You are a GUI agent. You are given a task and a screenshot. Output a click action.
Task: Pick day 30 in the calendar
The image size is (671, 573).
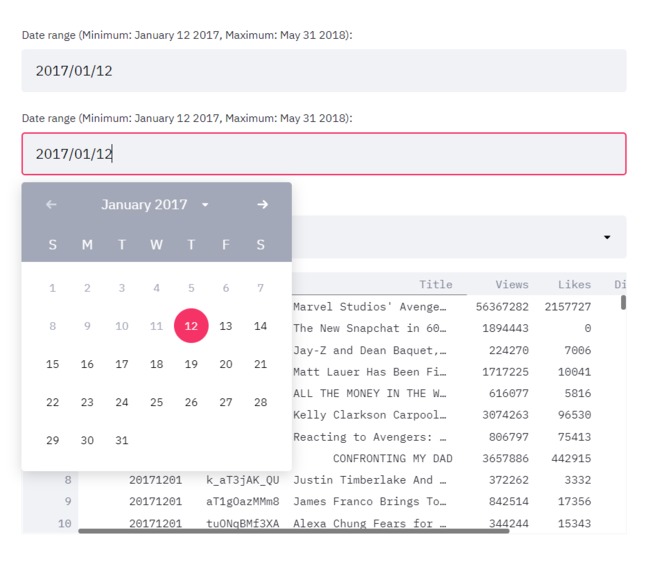click(x=87, y=440)
